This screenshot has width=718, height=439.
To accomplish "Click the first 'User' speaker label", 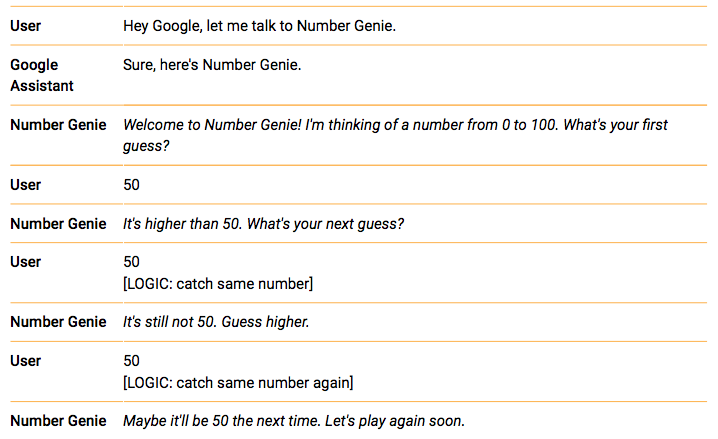I will click(26, 26).
